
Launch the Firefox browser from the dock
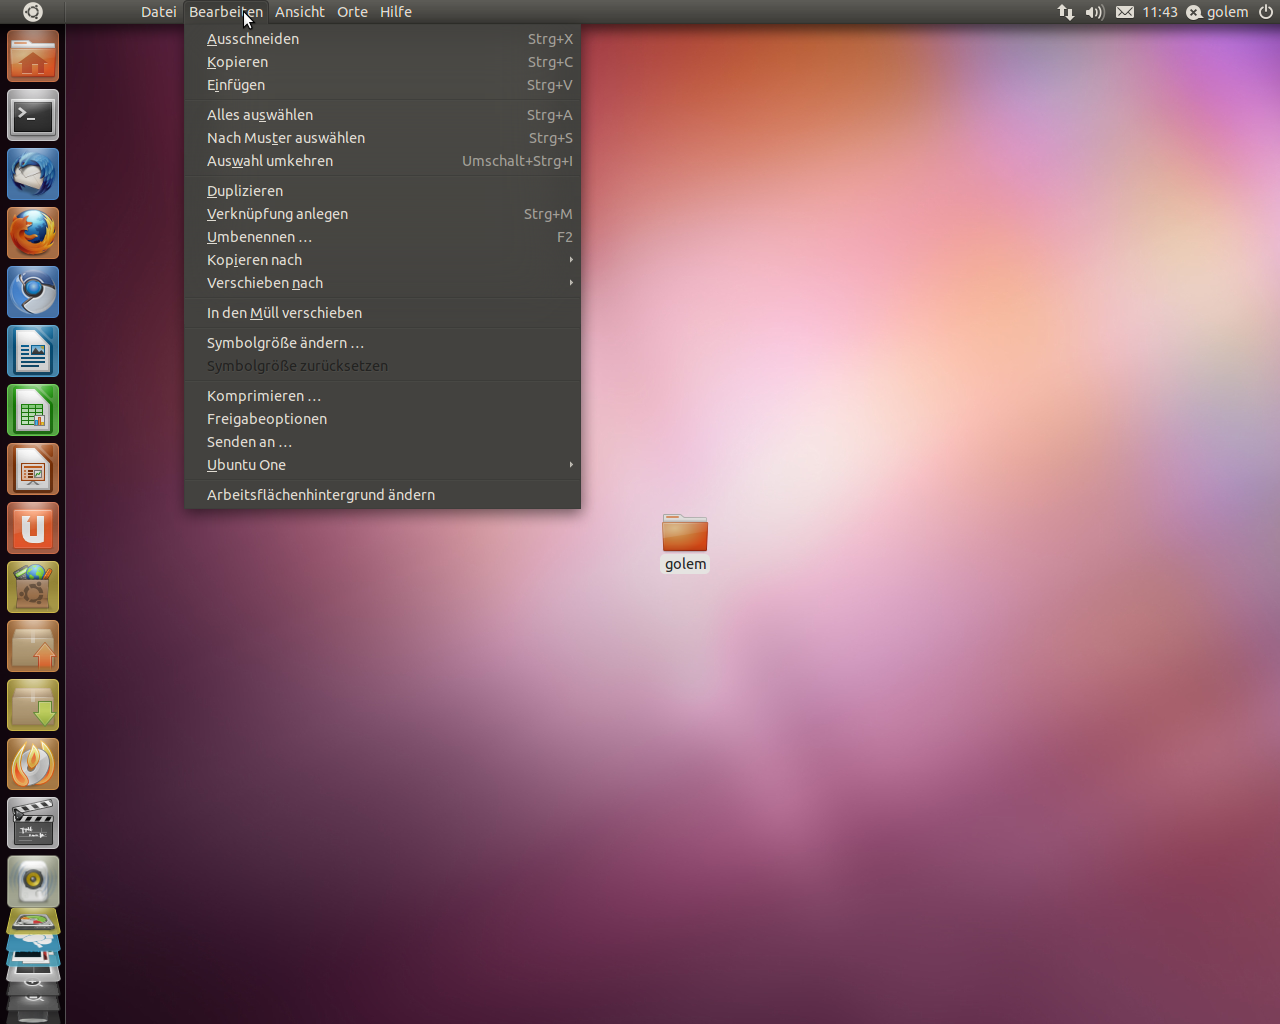click(x=33, y=232)
